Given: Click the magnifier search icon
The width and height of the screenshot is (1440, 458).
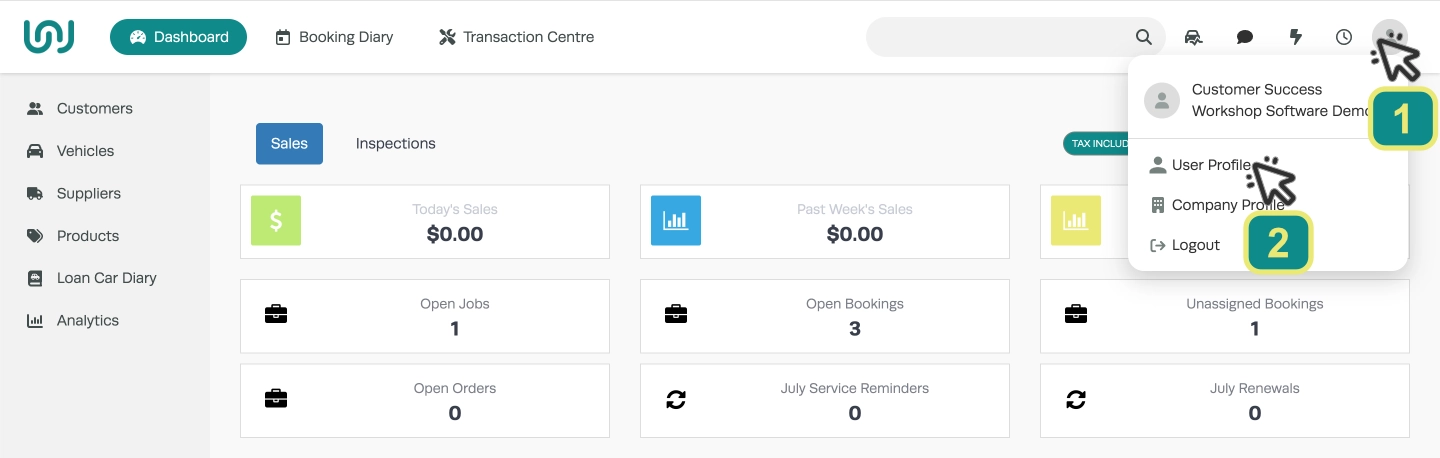Looking at the screenshot, I should coord(1144,37).
